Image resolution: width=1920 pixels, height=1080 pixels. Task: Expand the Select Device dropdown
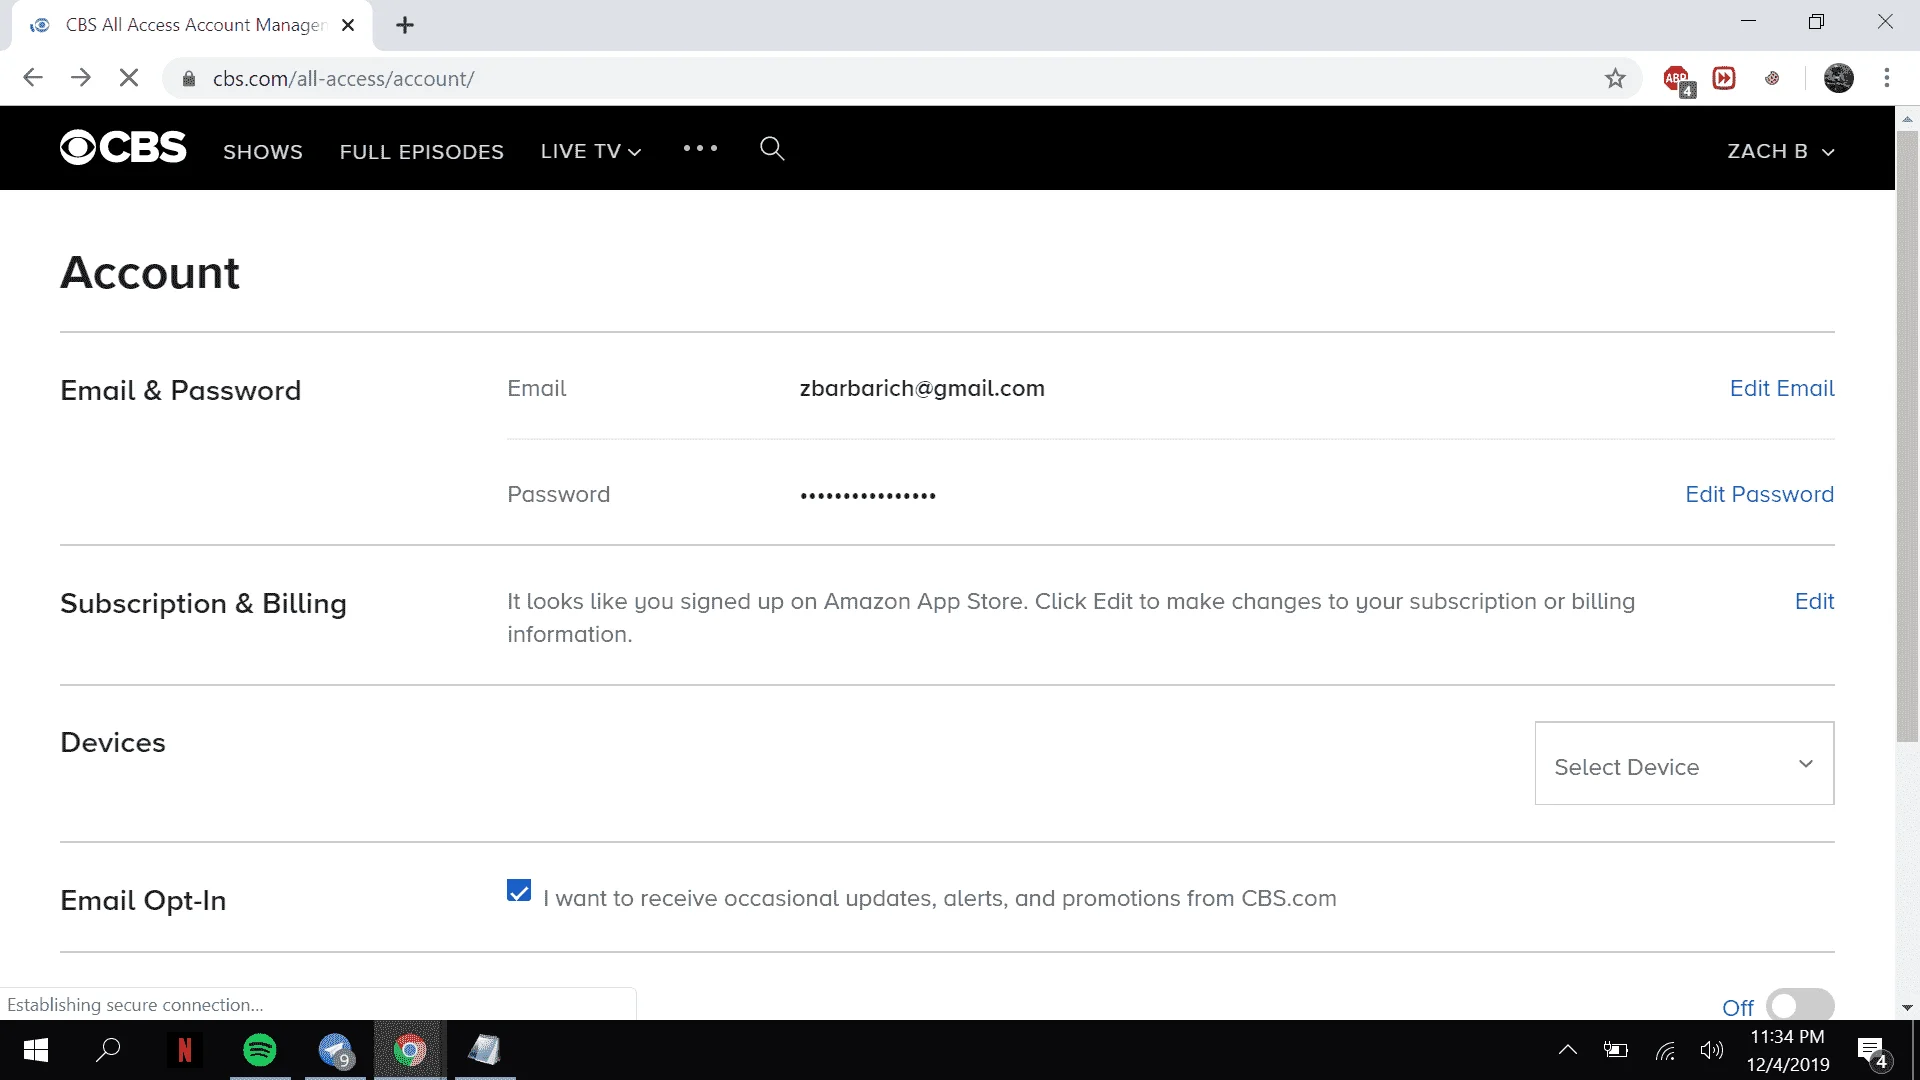[1684, 764]
